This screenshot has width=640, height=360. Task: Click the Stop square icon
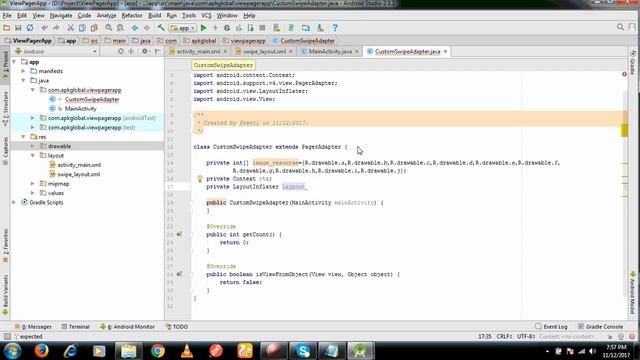click(262, 28)
